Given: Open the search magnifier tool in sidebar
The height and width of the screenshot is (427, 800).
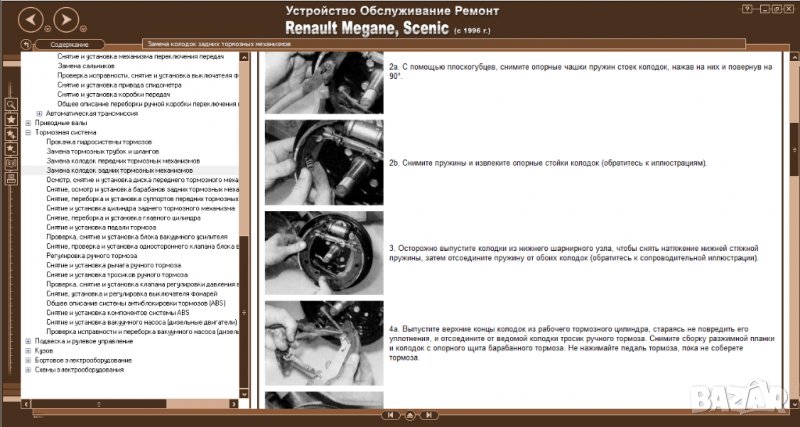Looking at the screenshot, I should pyautogui.click(x=11, y=104).
